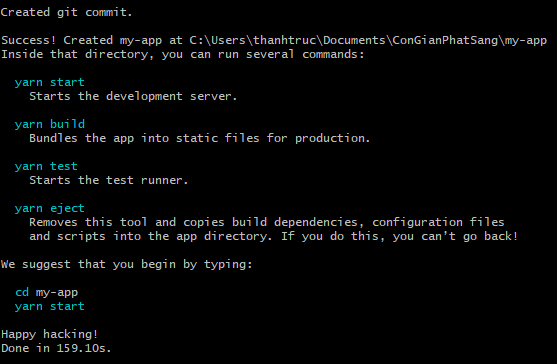557x364 pixels.
Task: Click the 'Happy hacking!' message
Action: tap(49, 335)
